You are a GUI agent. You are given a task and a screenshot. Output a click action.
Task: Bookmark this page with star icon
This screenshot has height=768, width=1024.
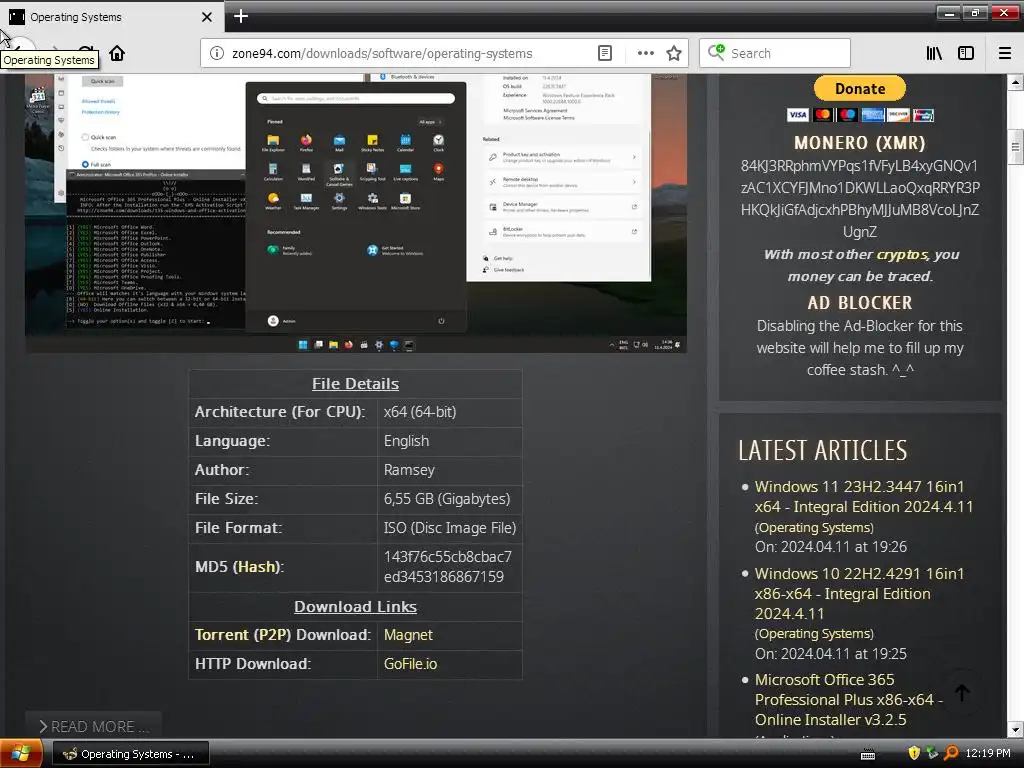click(x=674, y=54)
